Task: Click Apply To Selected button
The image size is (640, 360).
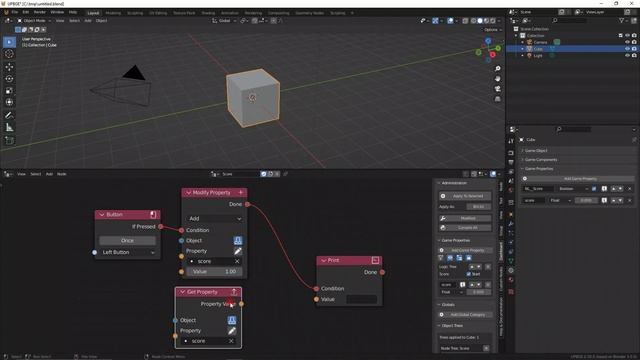Action: point(465,196)
